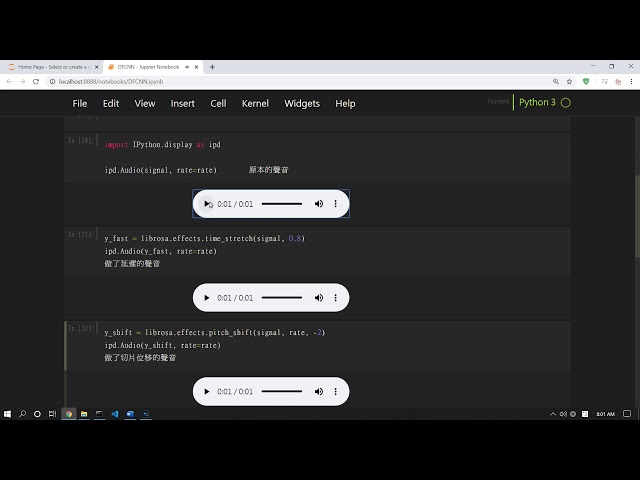Click the kernel idle status circle
This screenshot has width=640, height=480.
click(566, 103)
